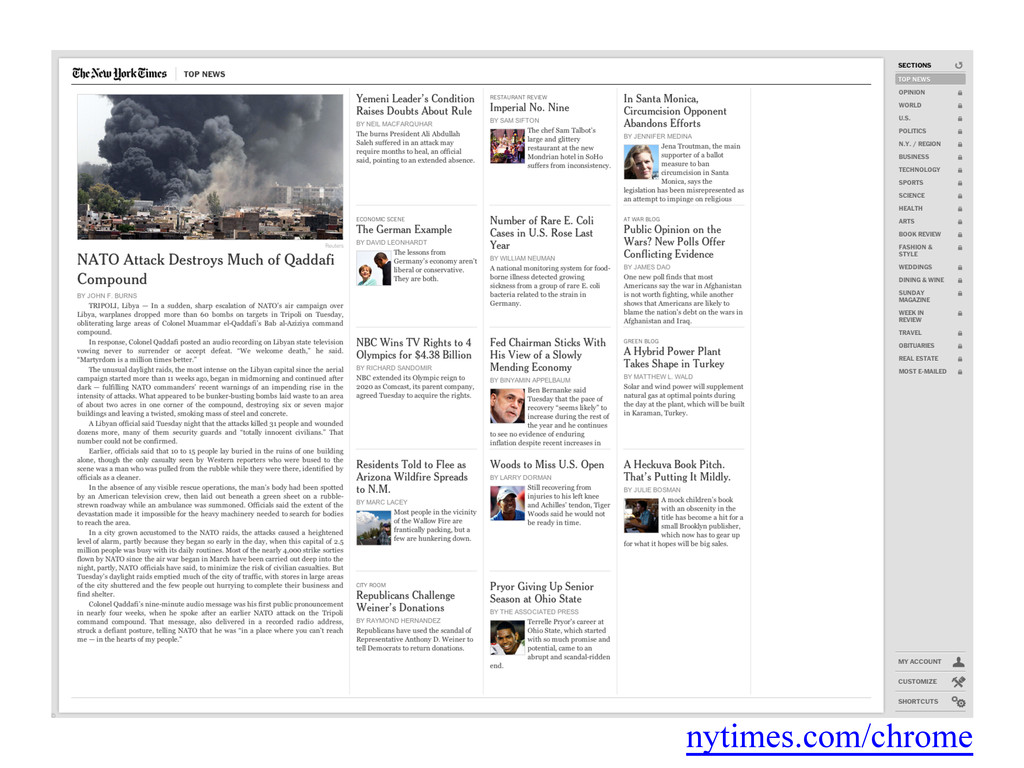The image size is (1024, 768).
Task: Click the lock icon next to Real Estate
Action: (960, 359)
